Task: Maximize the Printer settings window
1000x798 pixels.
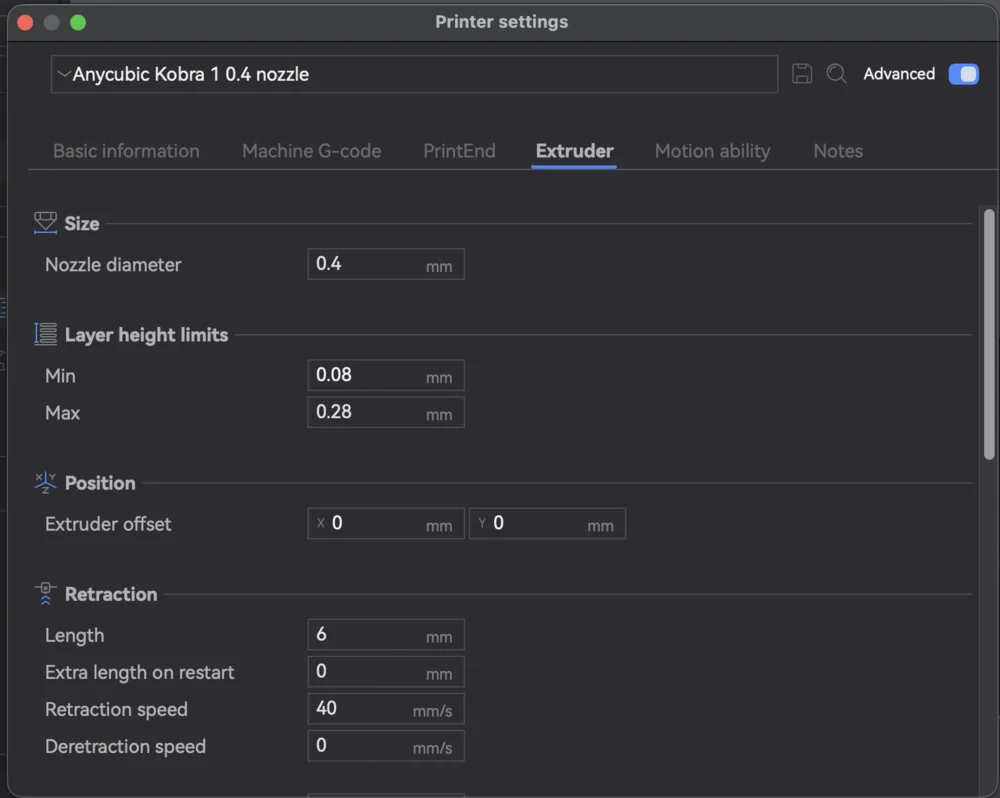Action: click(78, 22)
